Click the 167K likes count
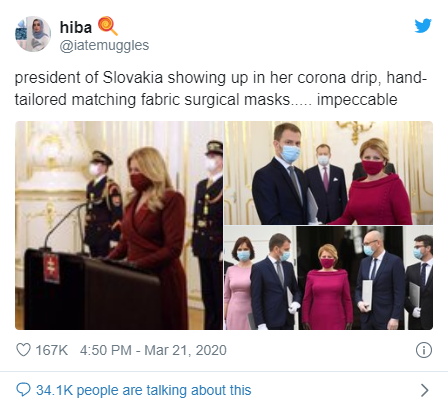The height and width of the screenshot is (405, 448). pyautogui.click(x=52, y=350)
